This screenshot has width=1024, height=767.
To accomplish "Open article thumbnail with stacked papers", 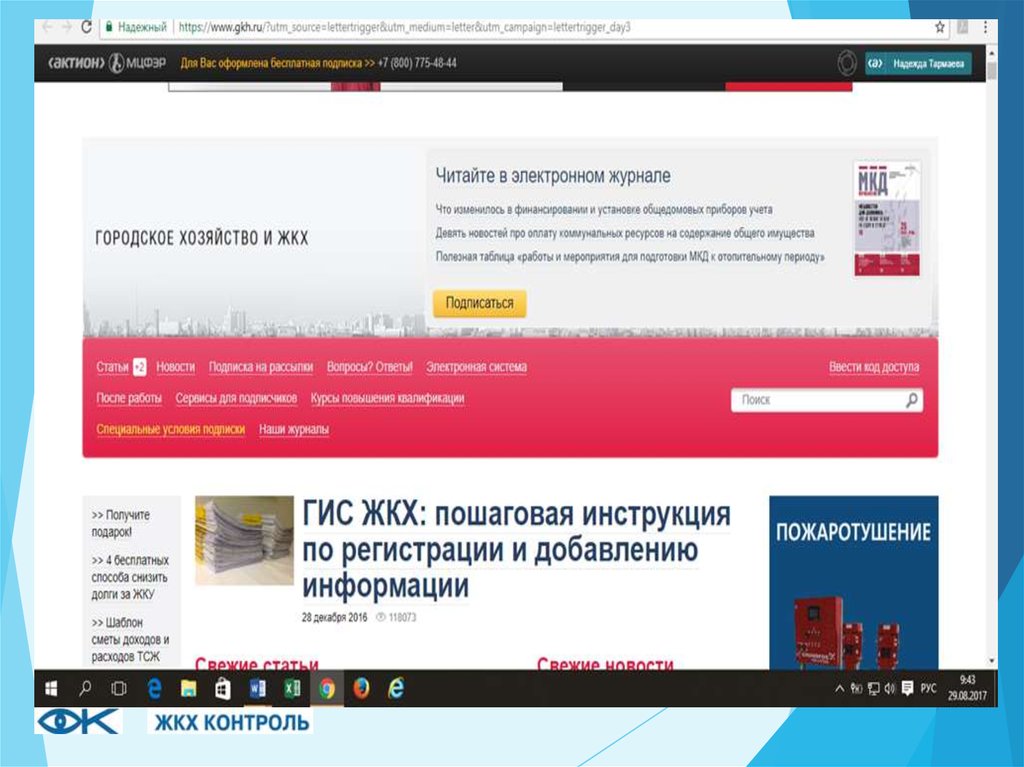I will [244, 540].
